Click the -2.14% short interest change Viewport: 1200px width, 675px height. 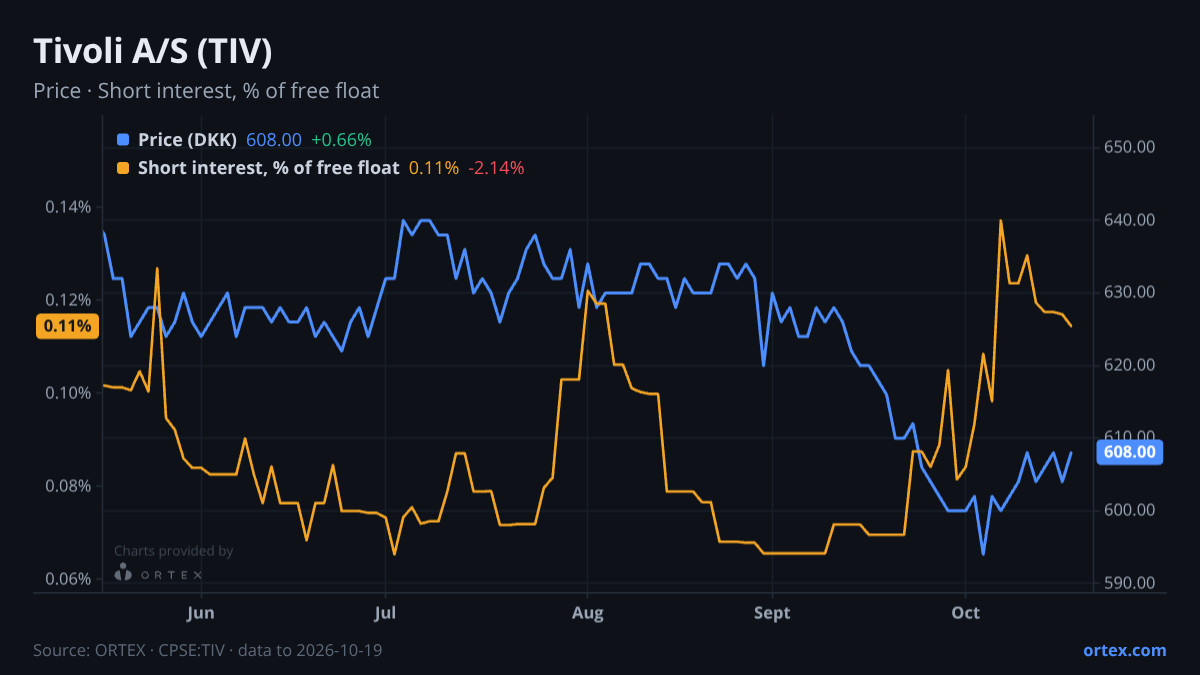pyautogui.click(x=496, y=168)
